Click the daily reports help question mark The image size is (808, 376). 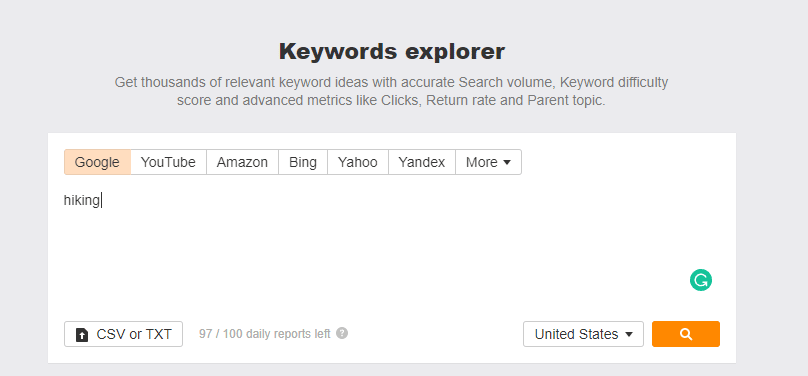point(342,333)
